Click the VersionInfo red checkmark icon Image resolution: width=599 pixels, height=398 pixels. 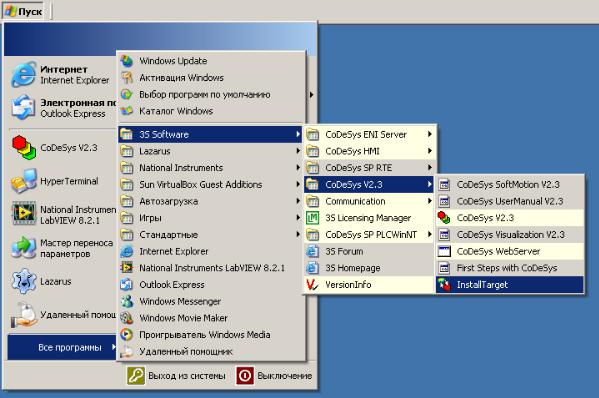(312, 285)
